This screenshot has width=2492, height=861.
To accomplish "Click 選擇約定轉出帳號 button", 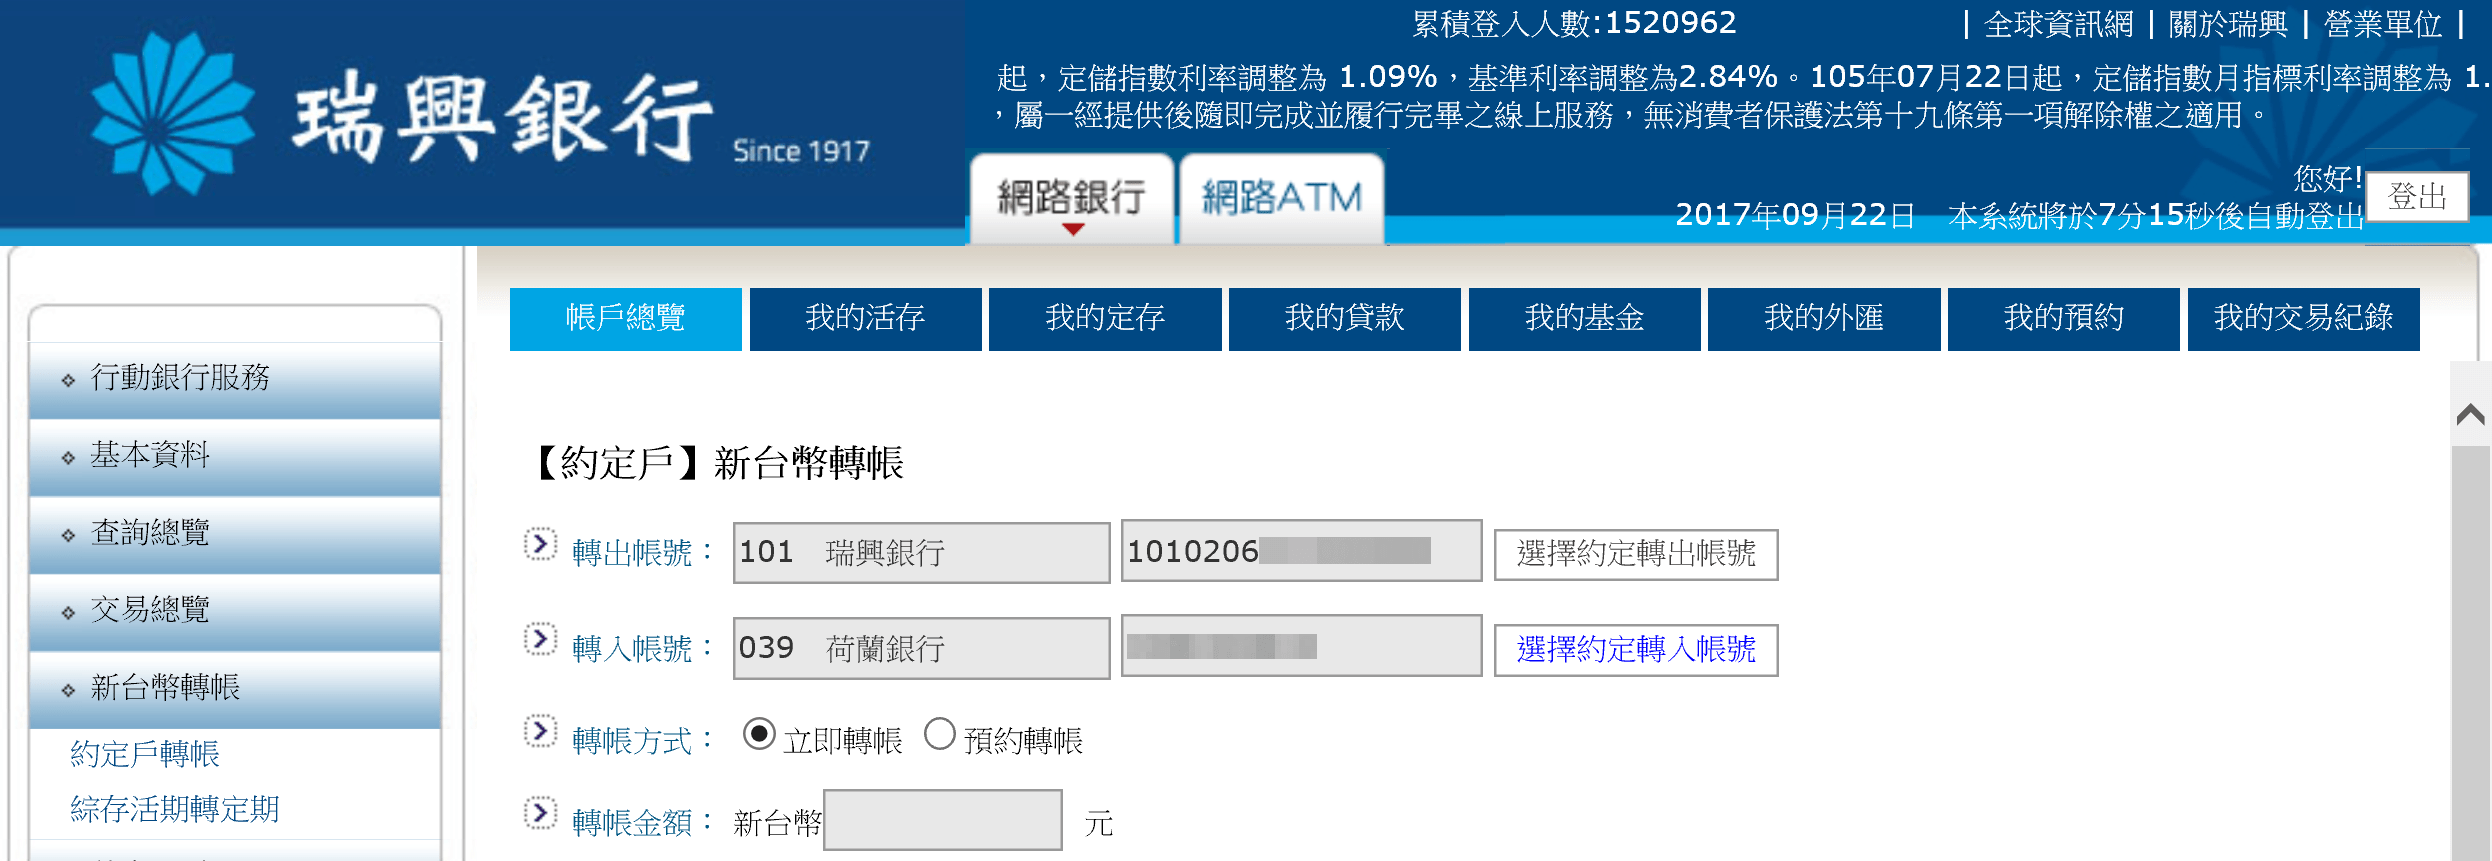I will tap(1636, 554).
